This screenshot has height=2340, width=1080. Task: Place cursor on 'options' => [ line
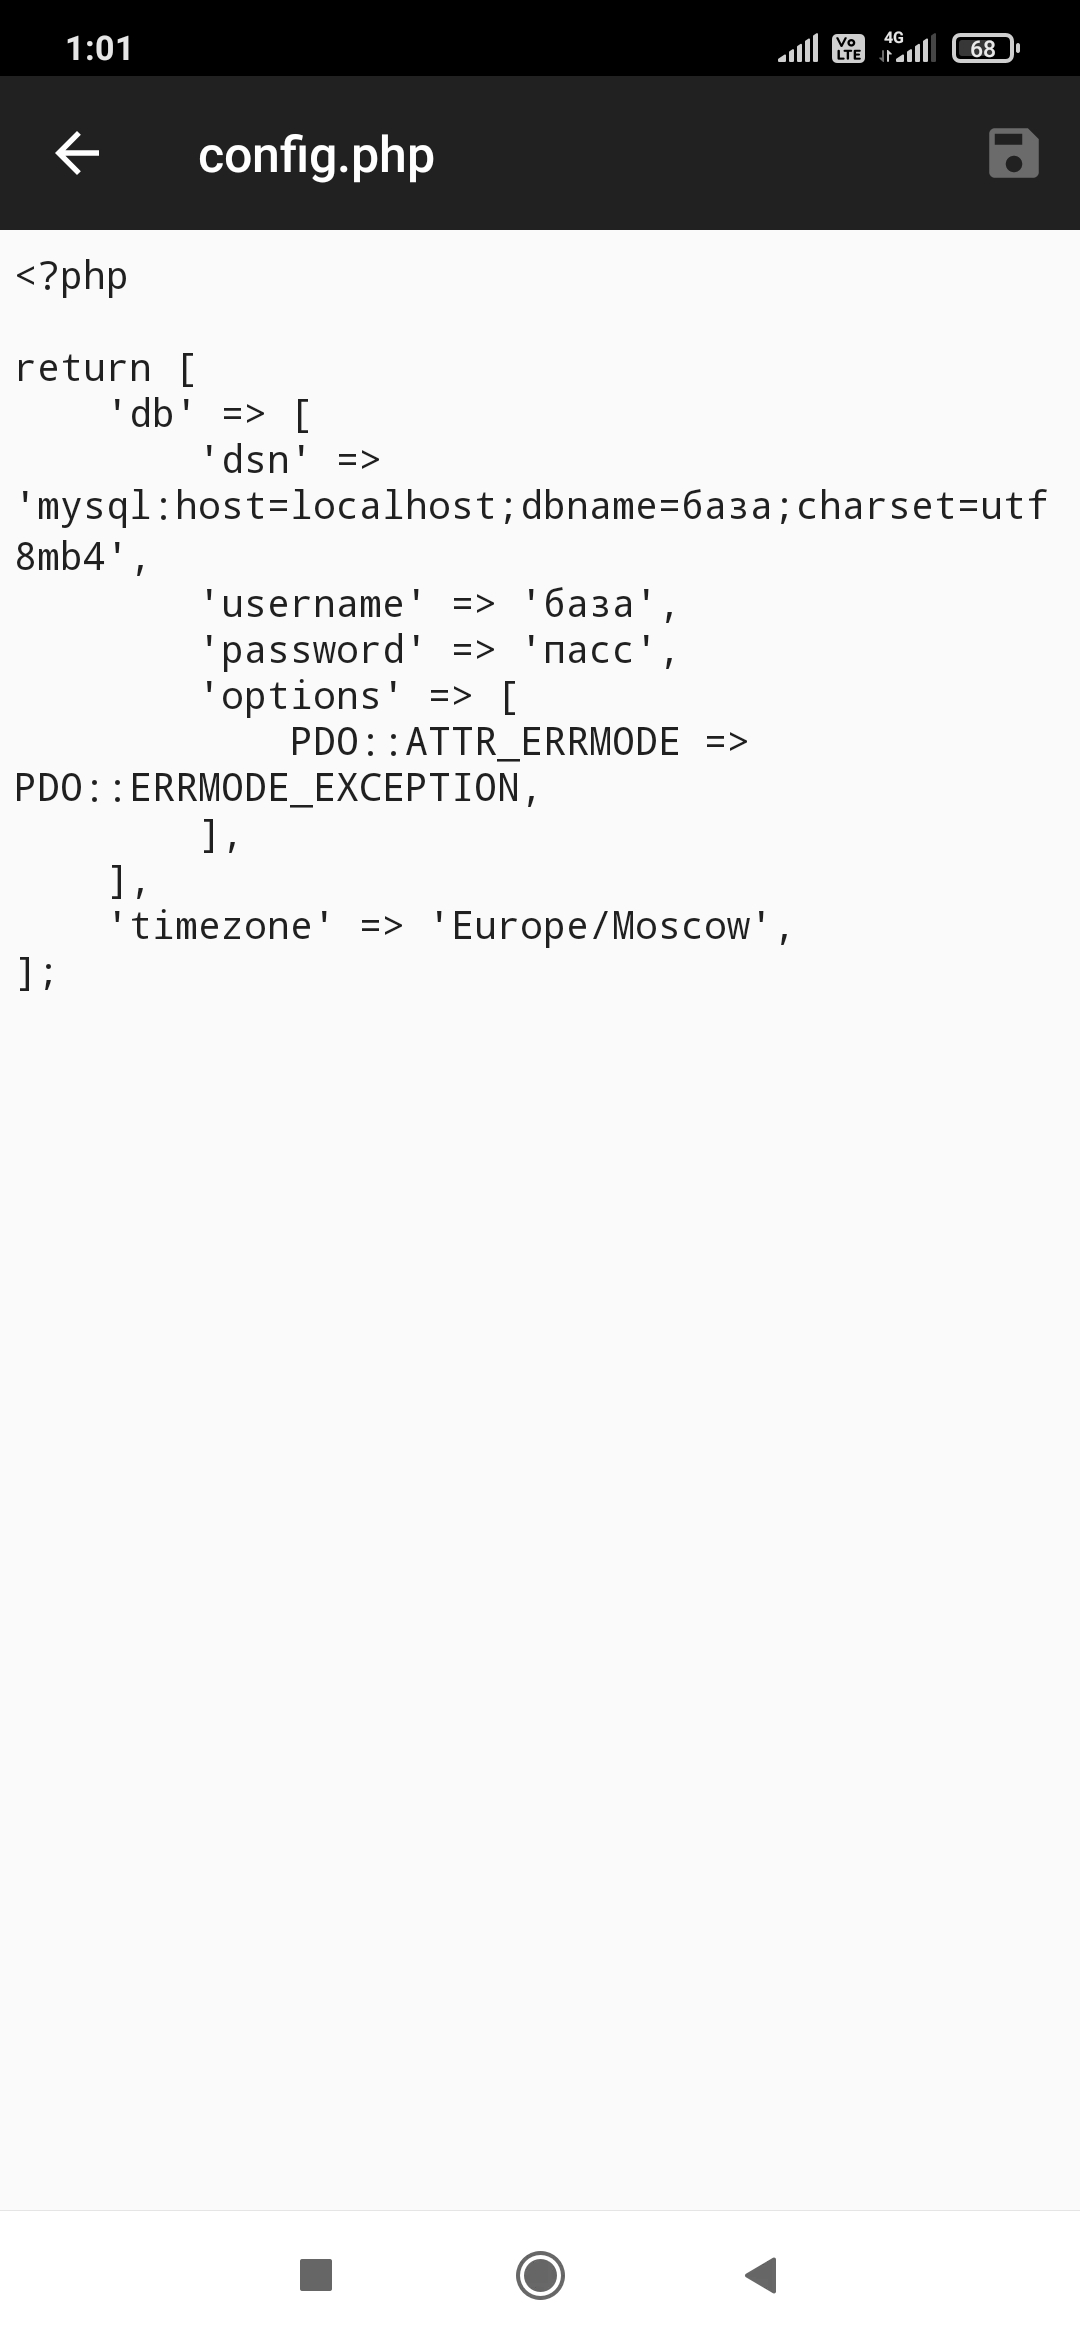point(359,696)
